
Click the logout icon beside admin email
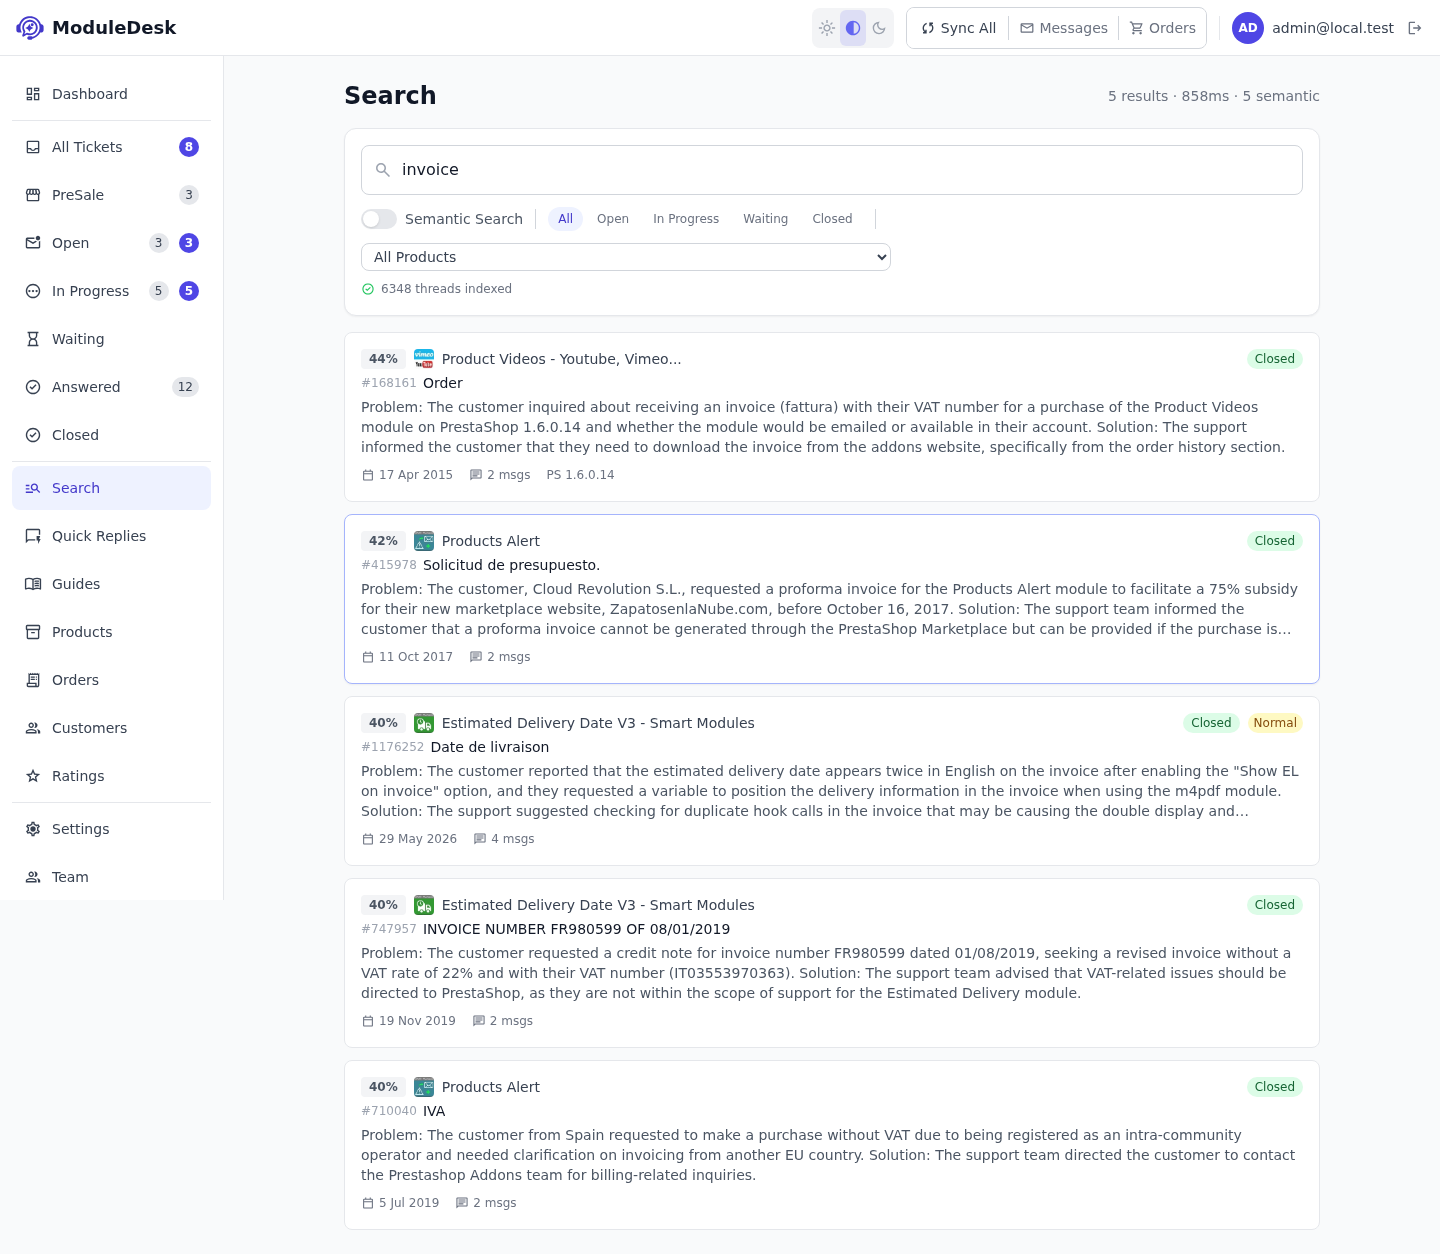(x=1414, y=28)
